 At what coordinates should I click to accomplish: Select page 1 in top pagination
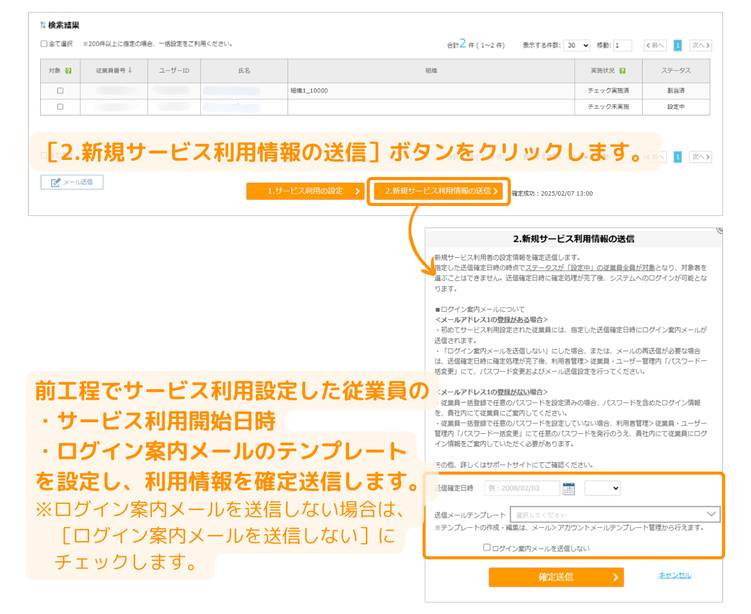[678, 45]
